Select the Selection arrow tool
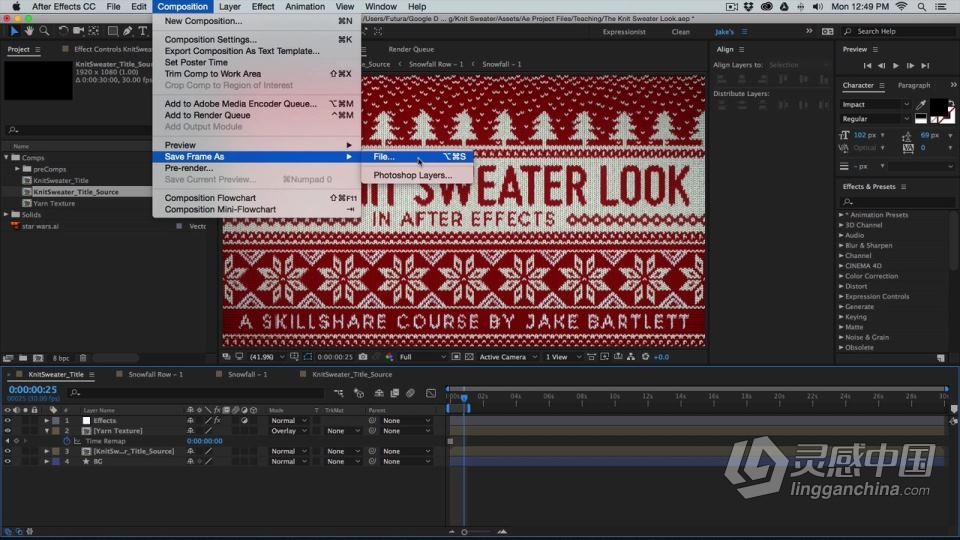The height and width of the screenshot is (540, 960). (13, 31)
